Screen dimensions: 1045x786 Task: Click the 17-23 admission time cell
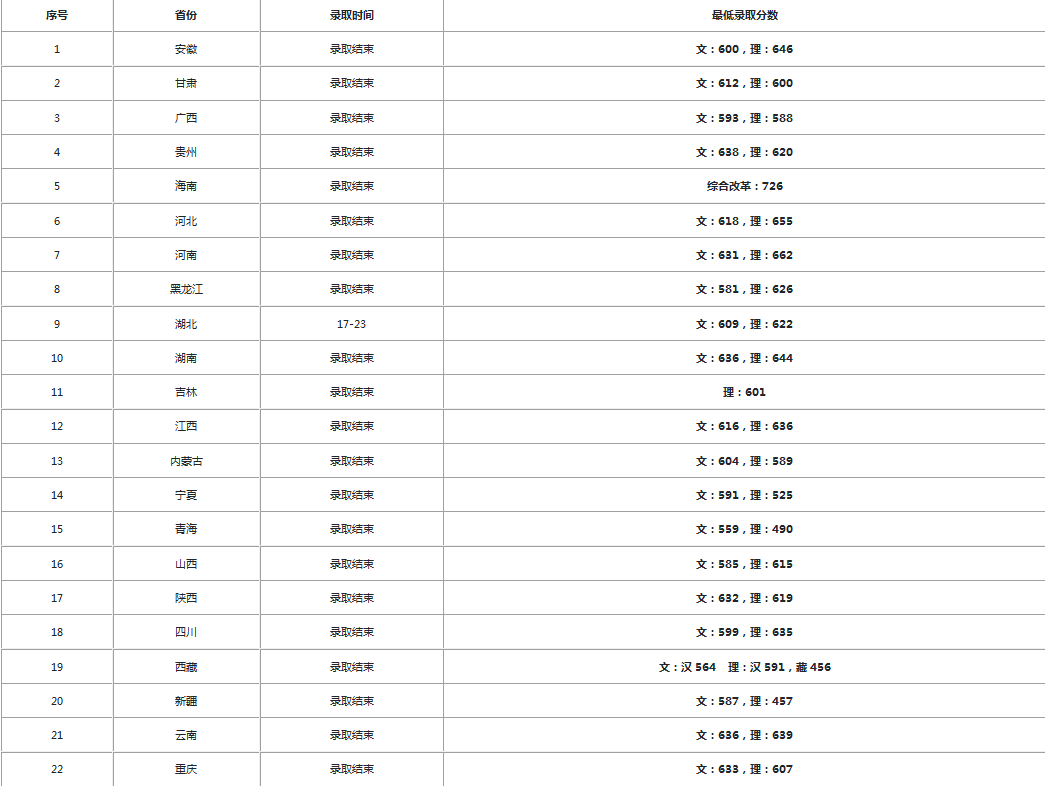[x=352, y=324]
